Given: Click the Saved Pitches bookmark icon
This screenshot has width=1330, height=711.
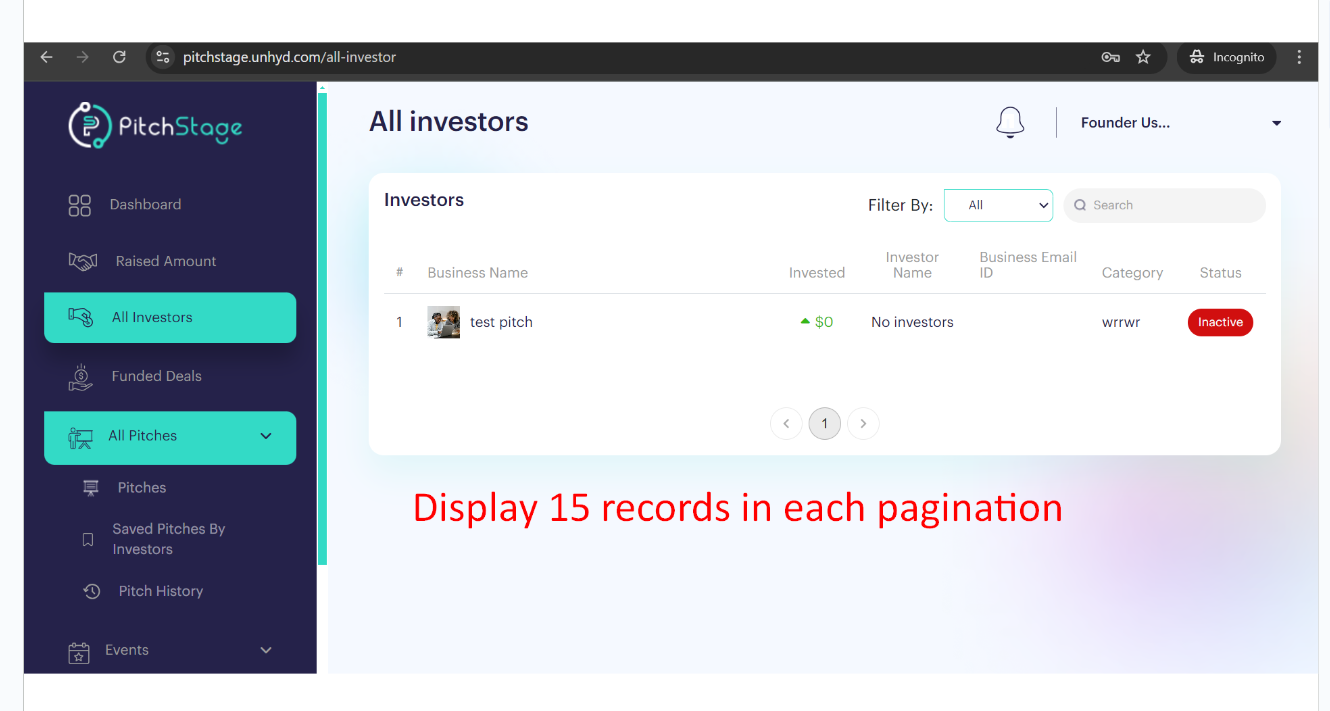Looking at the screenshot, I should click(x=88, y=540).
